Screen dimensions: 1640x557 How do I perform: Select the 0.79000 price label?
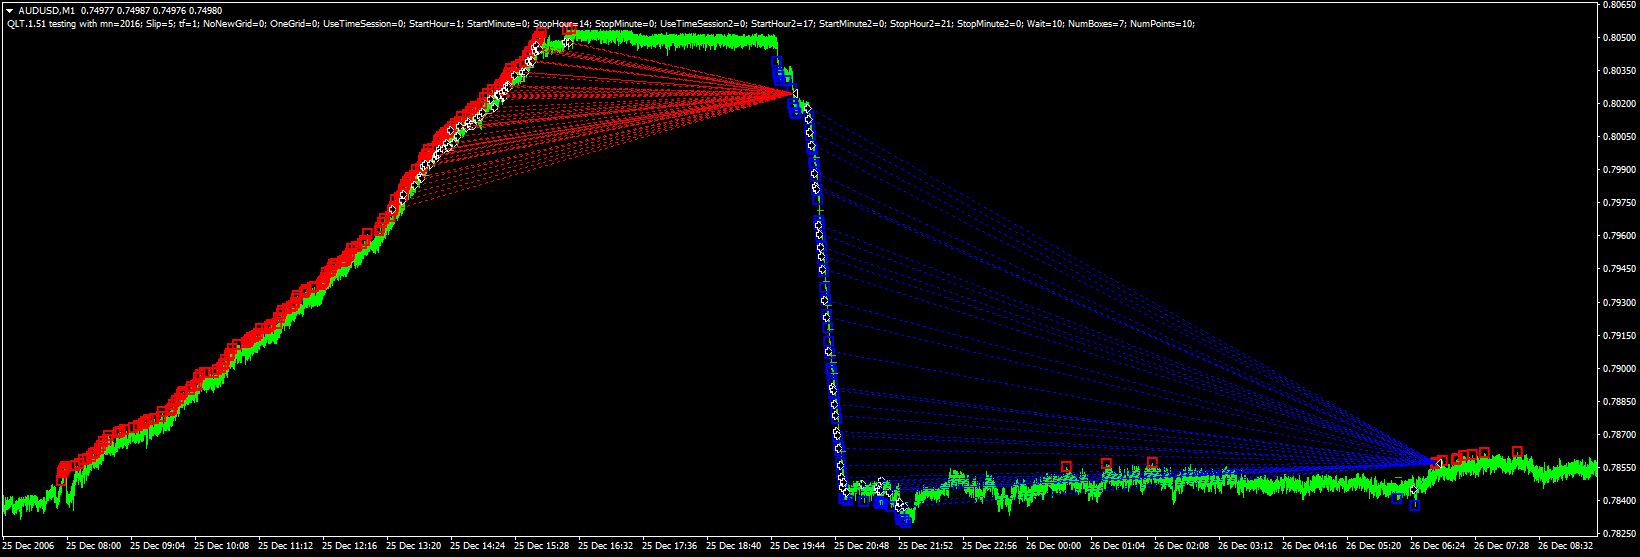pyautogui.click(x=1619, y=369)
